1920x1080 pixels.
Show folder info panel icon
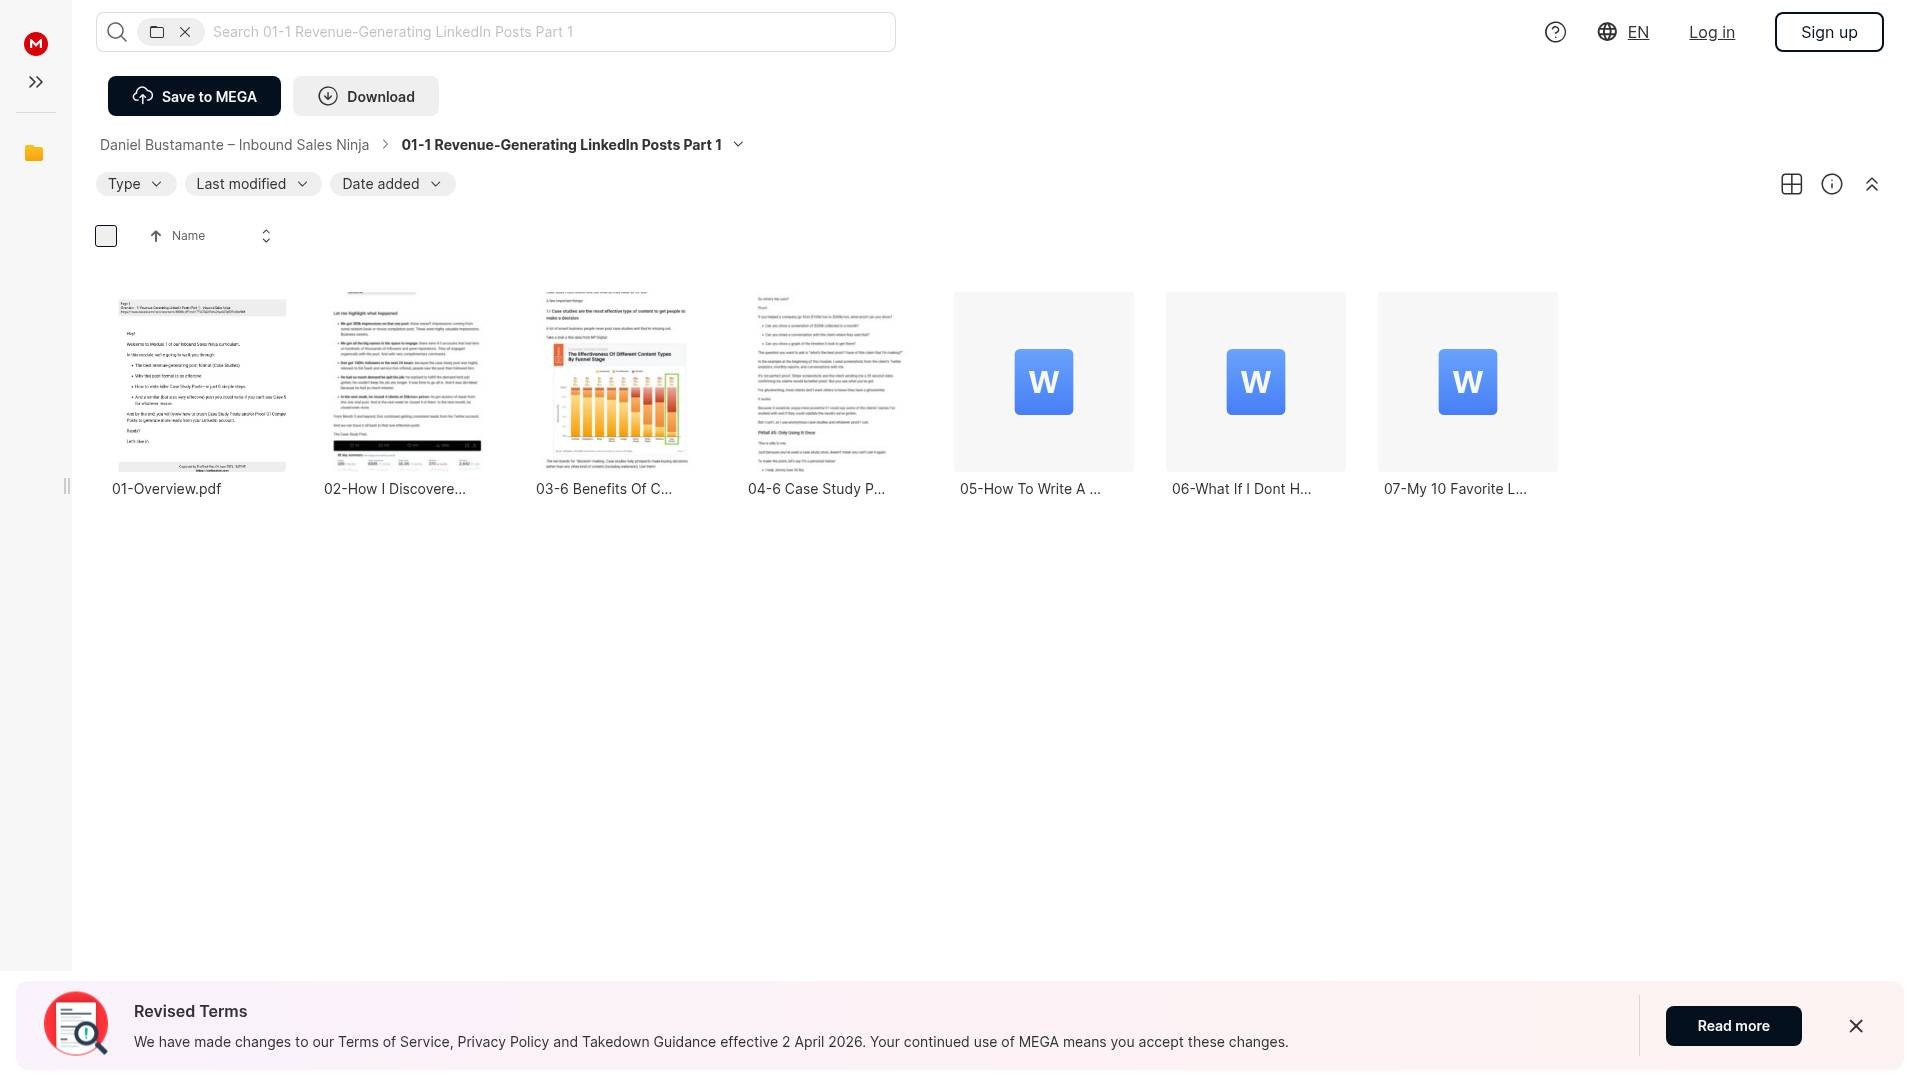coord(1831,184)
